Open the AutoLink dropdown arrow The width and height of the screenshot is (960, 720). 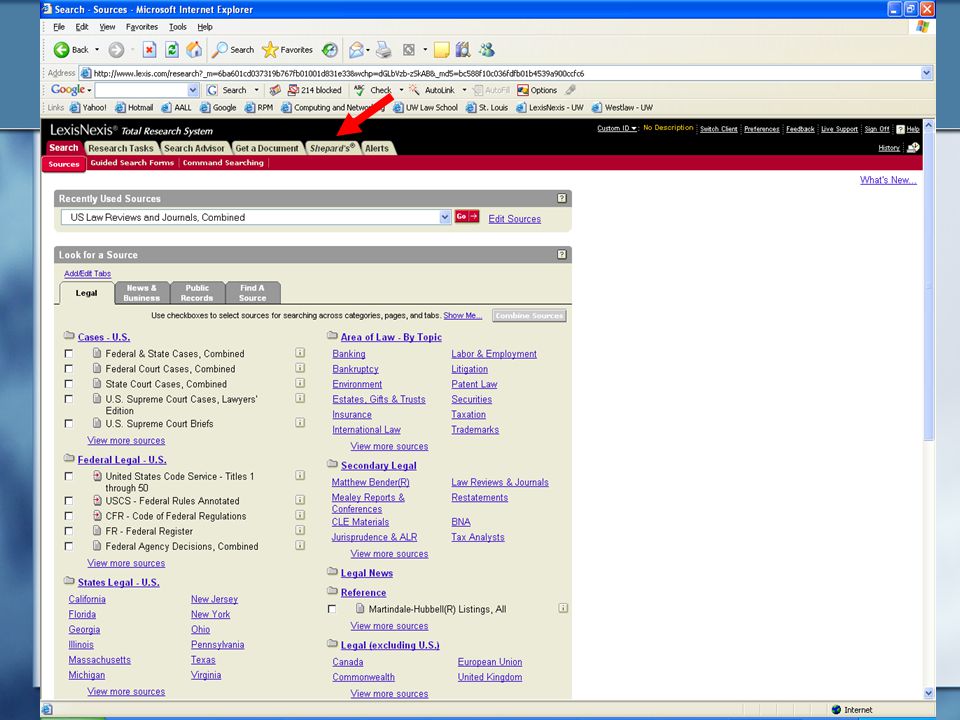click(x=464, y=90)
